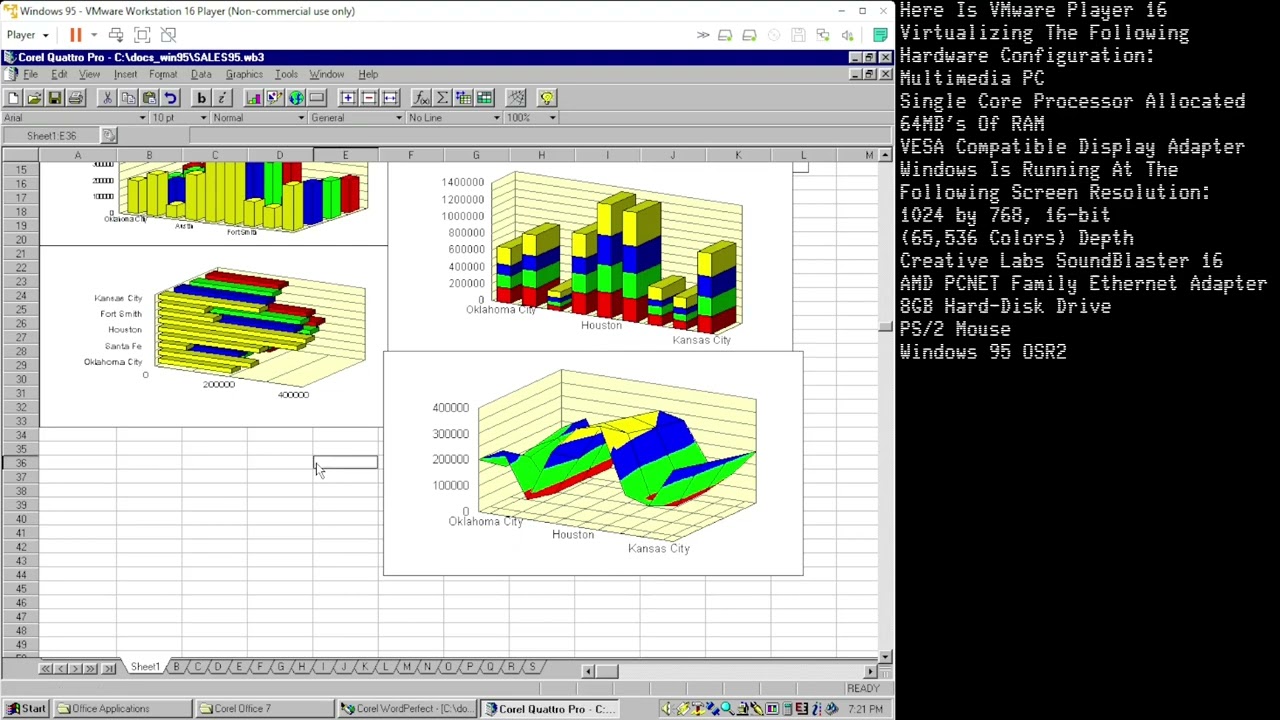
Task: Click the Insert cells plus icon
Action: click(348, 98)
